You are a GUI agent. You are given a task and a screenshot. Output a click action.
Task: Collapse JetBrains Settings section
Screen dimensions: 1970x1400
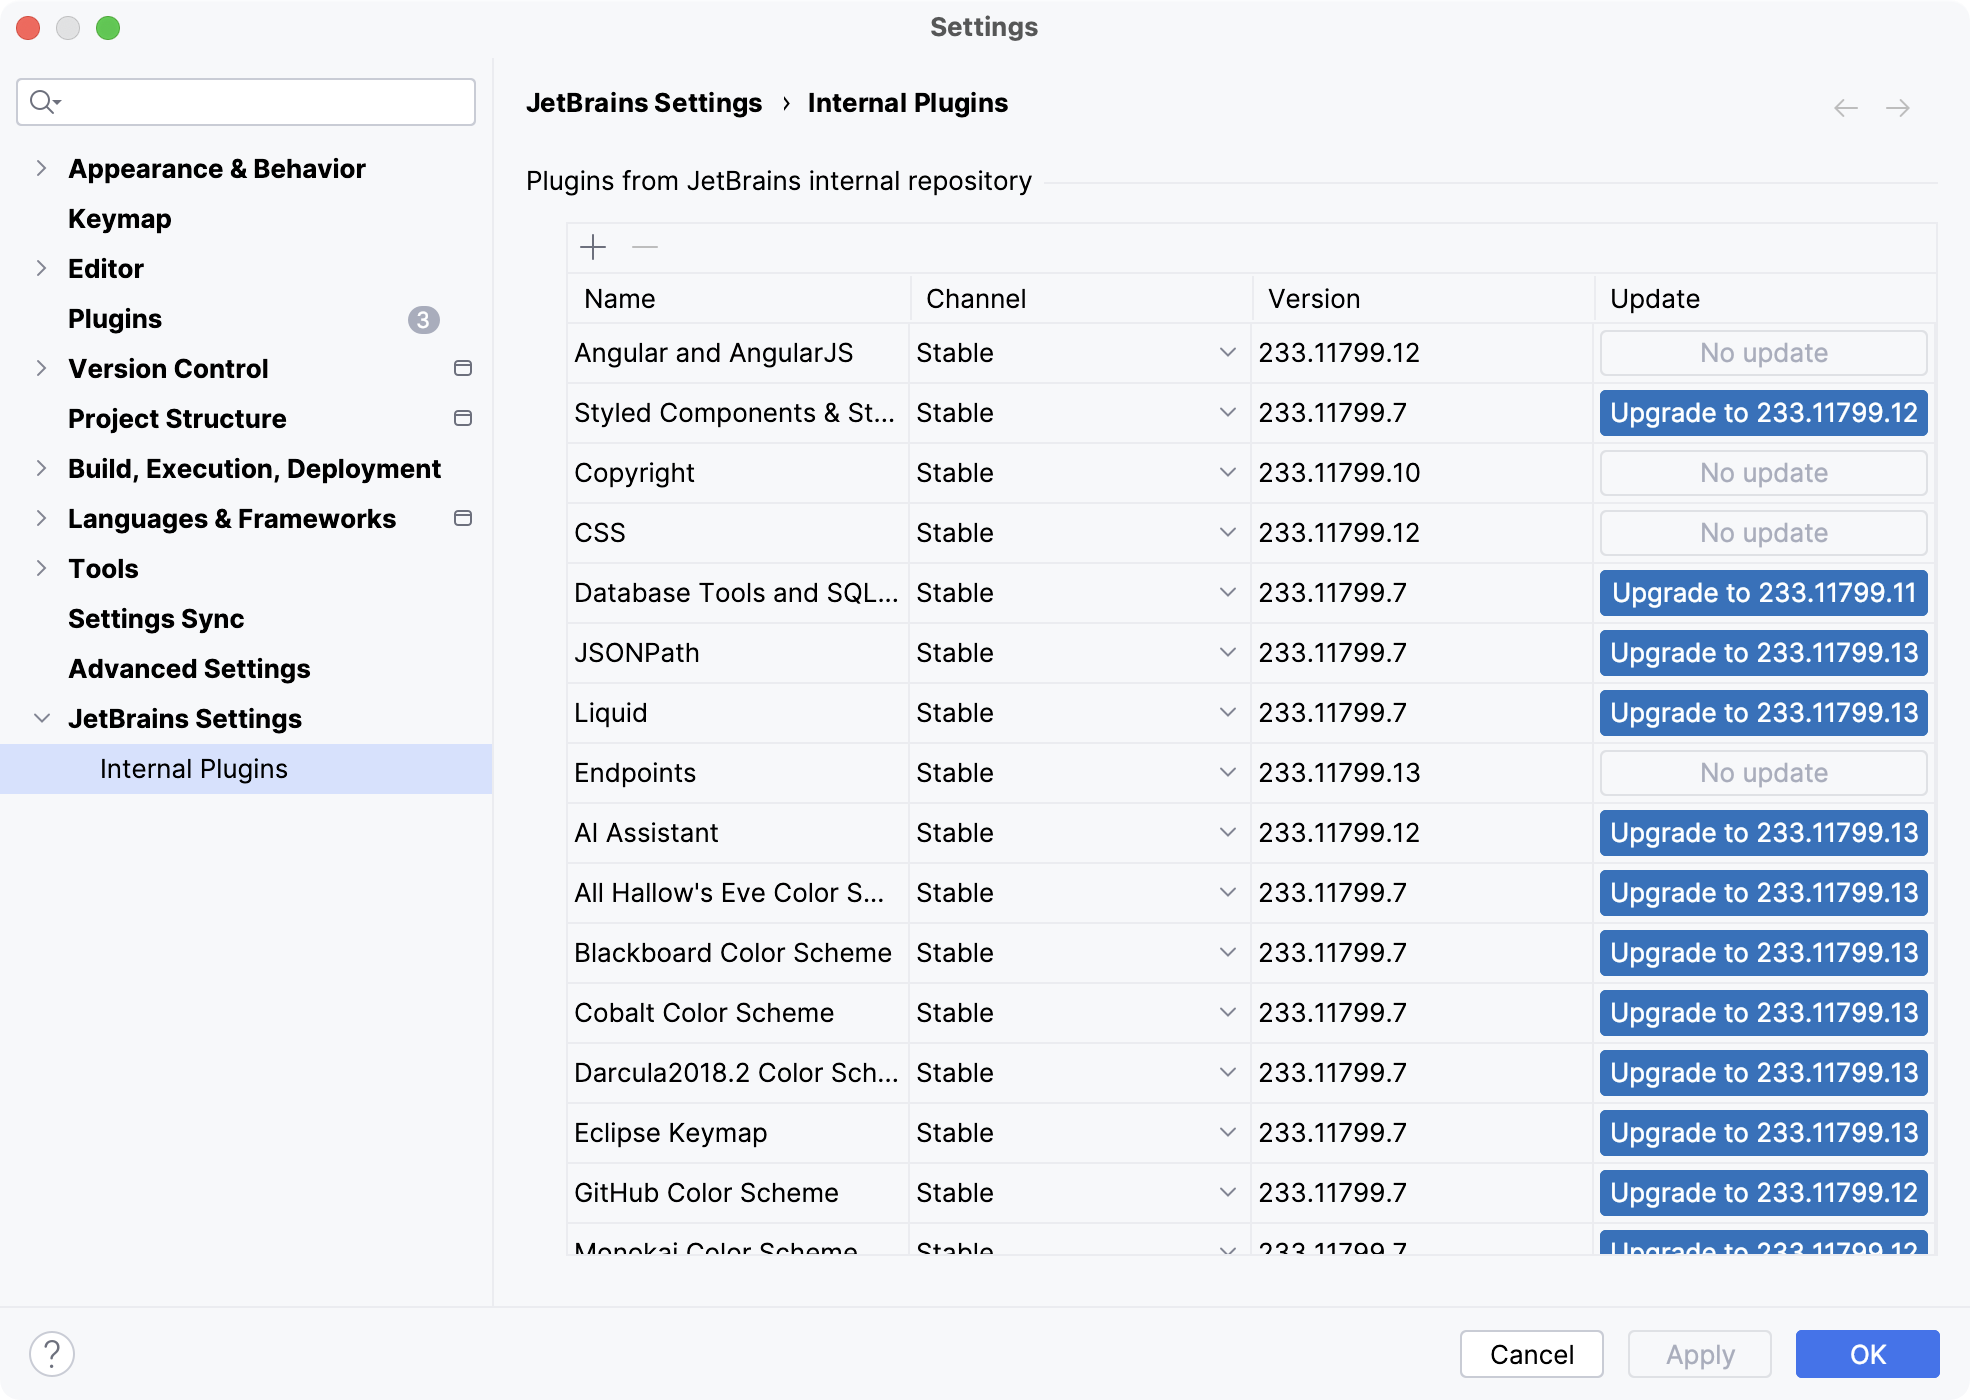(41, 718)
